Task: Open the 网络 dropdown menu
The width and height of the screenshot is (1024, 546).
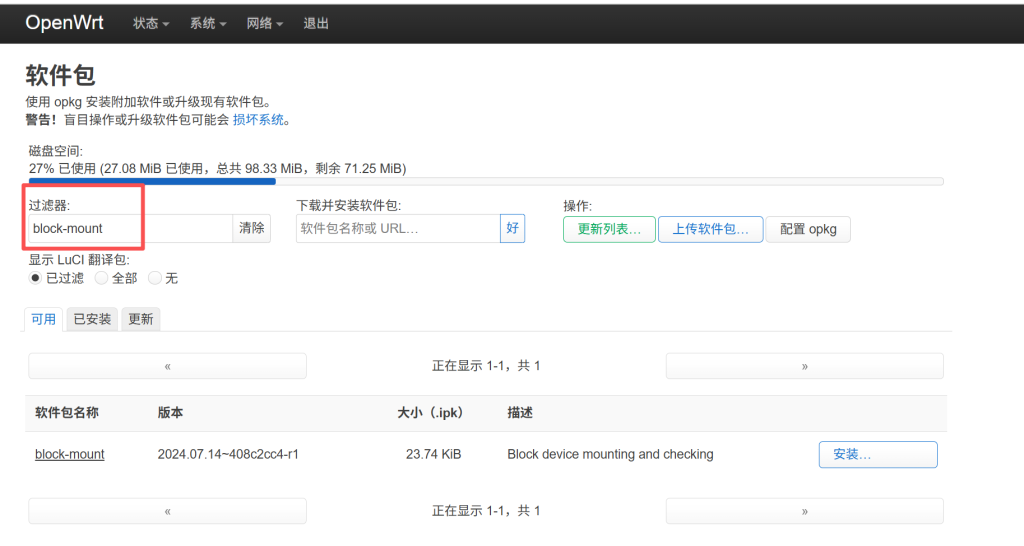Action: [x=265, y=23]
